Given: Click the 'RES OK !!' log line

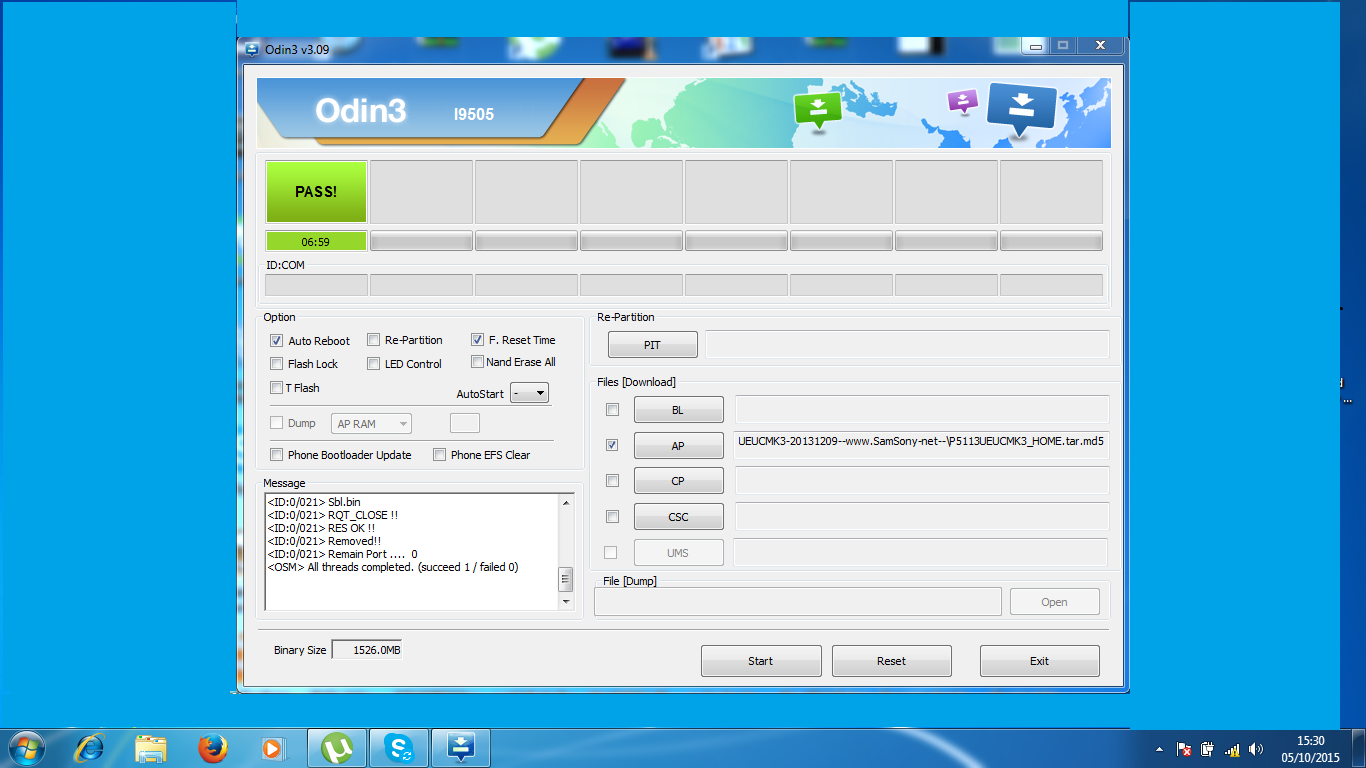Looking at the screenshot, I should coord(321,528).
